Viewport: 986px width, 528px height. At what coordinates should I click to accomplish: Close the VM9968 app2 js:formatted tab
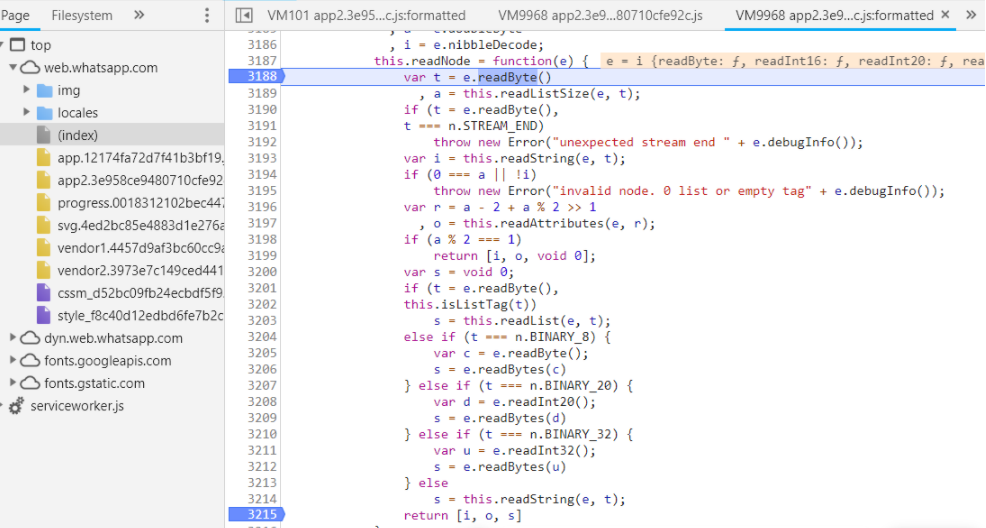pyautogui.click(x=945, y=14)
